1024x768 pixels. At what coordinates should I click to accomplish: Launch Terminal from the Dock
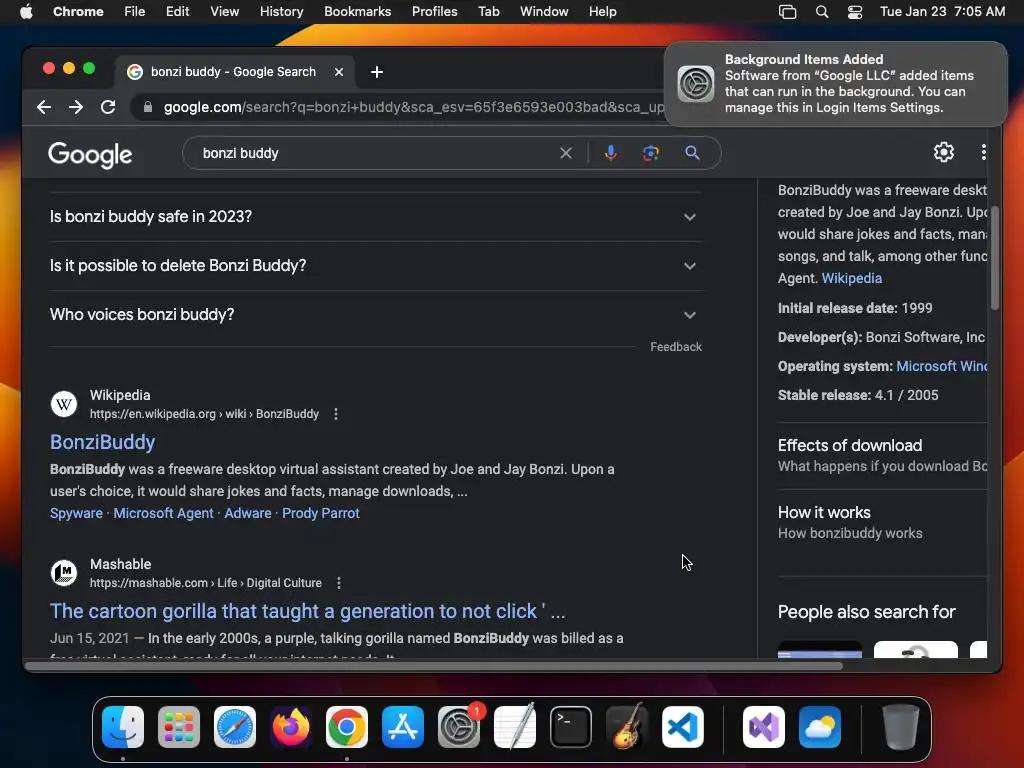pyautogui.click(x=571, y=727)
